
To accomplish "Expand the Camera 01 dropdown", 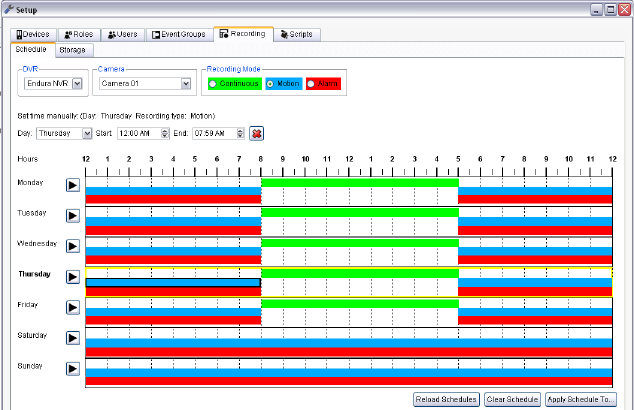I will tap(184, 84).
